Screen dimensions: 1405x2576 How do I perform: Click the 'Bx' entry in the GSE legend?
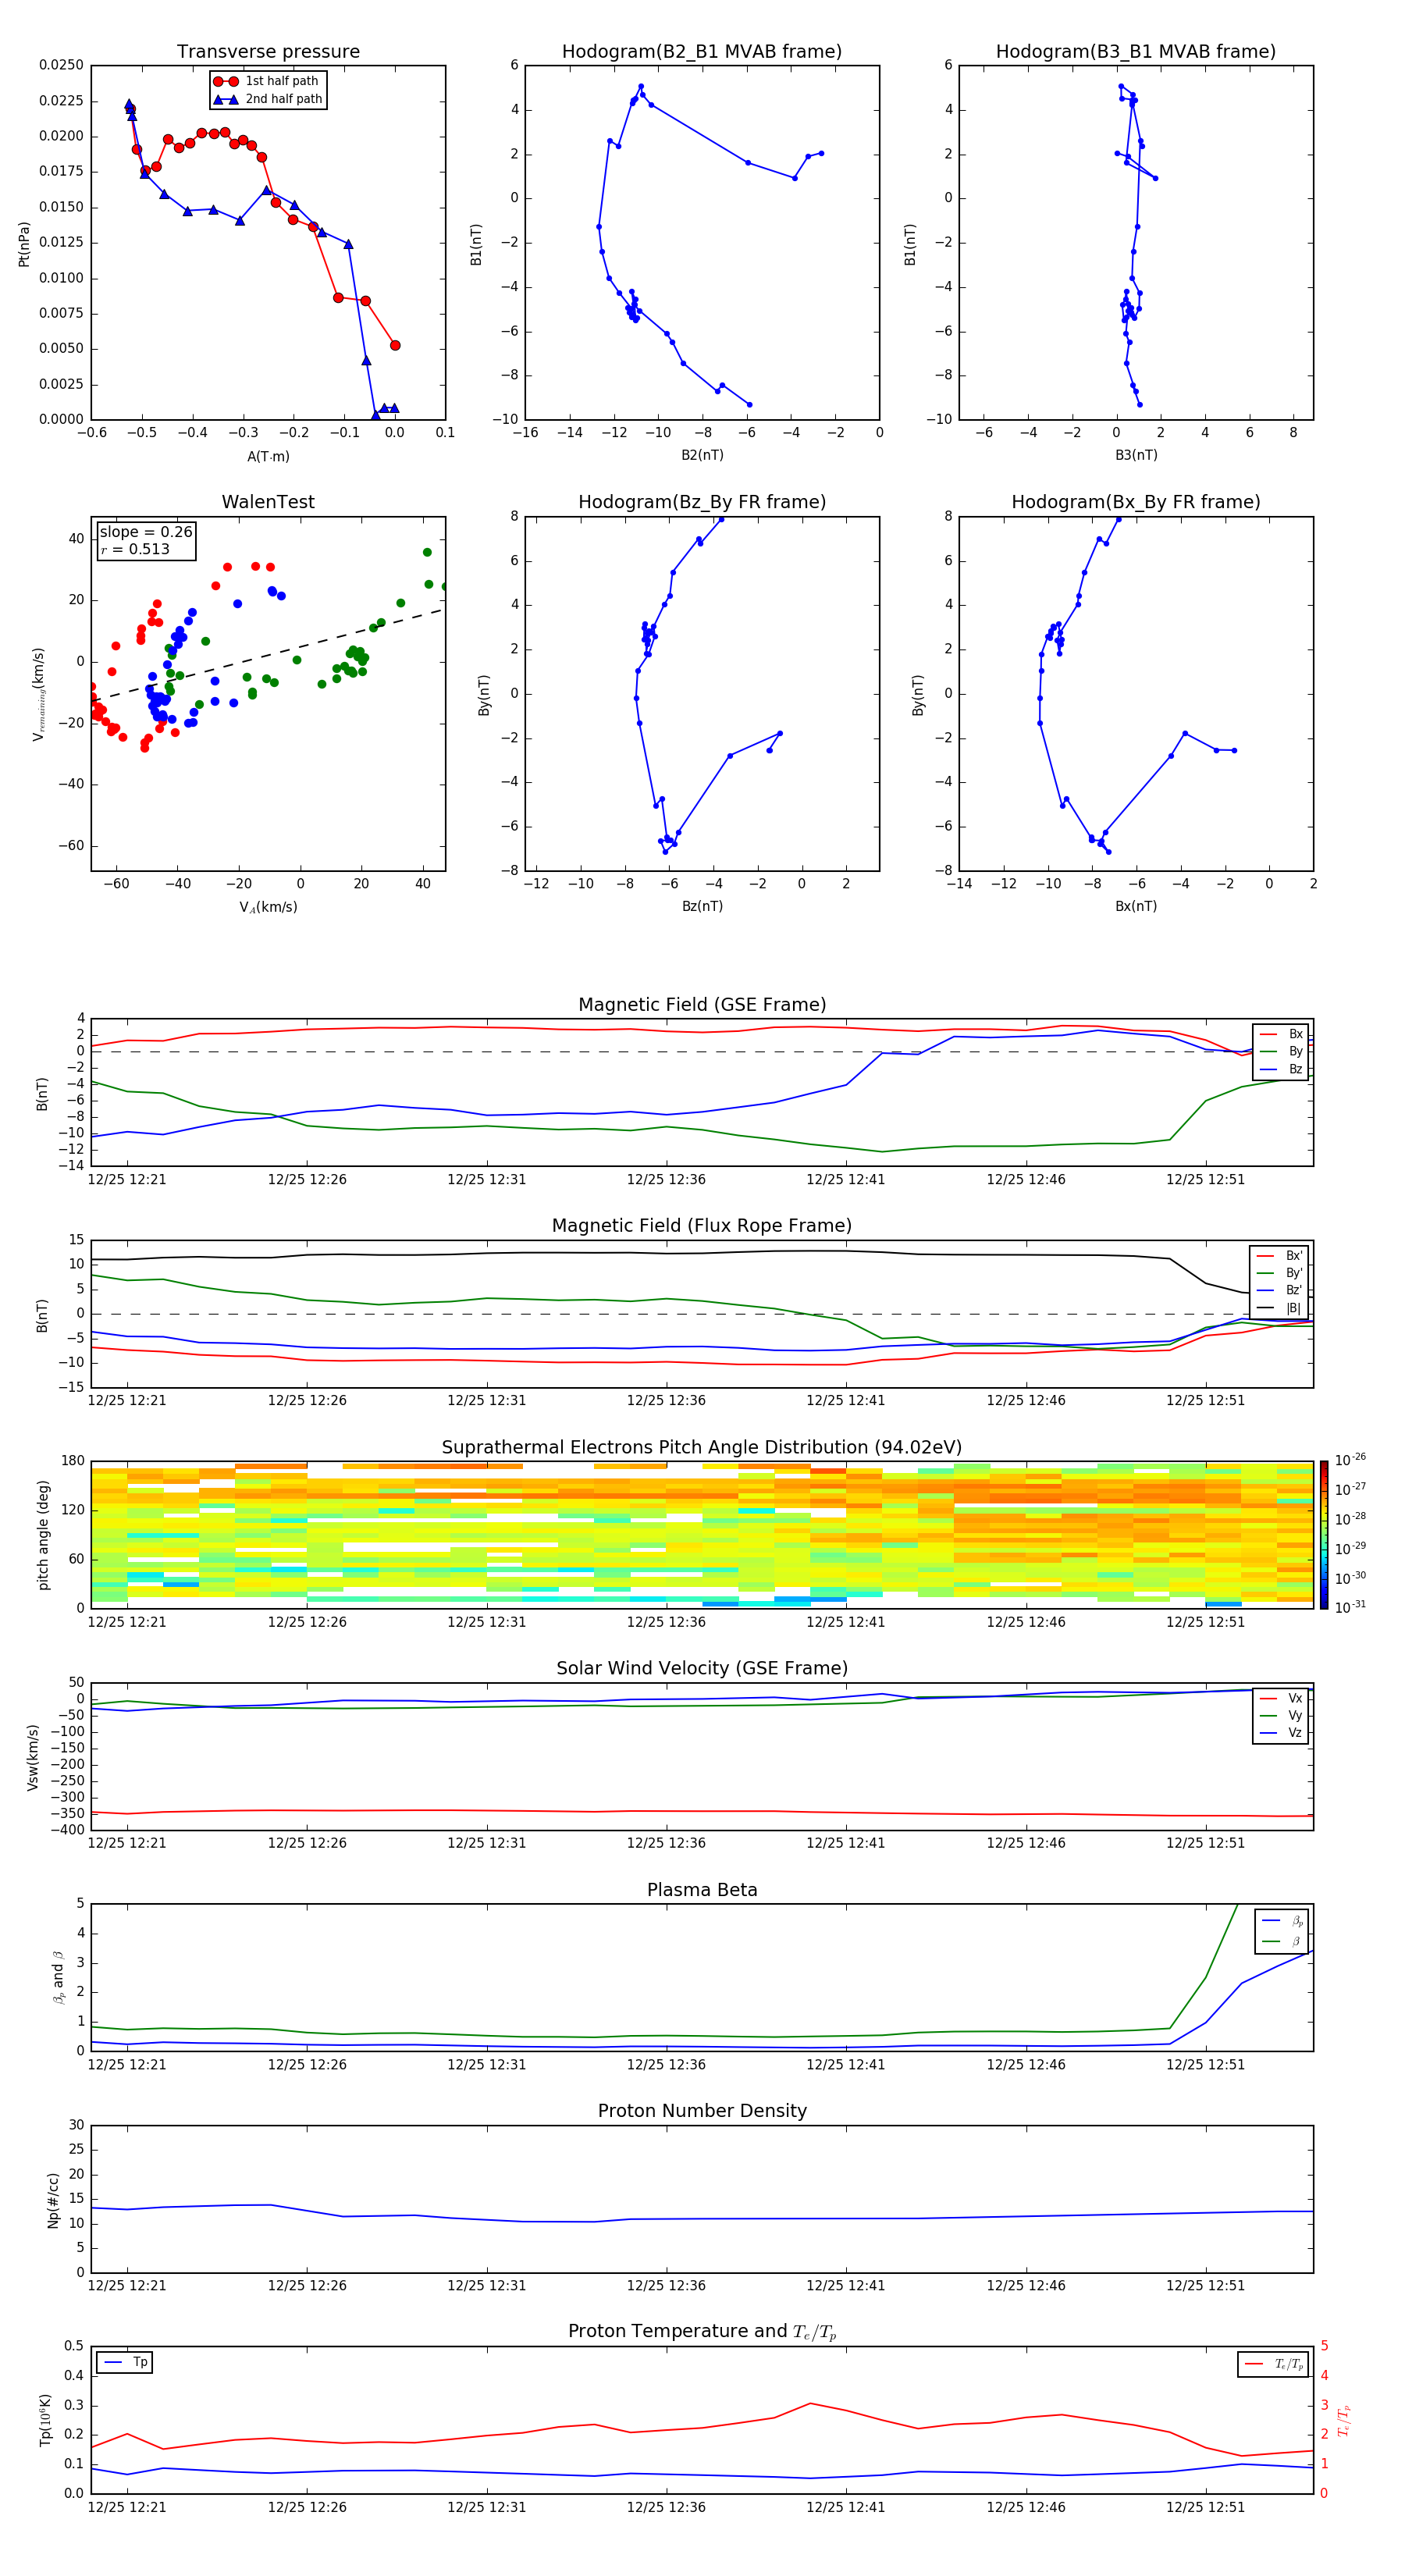pos(1281,1034)
